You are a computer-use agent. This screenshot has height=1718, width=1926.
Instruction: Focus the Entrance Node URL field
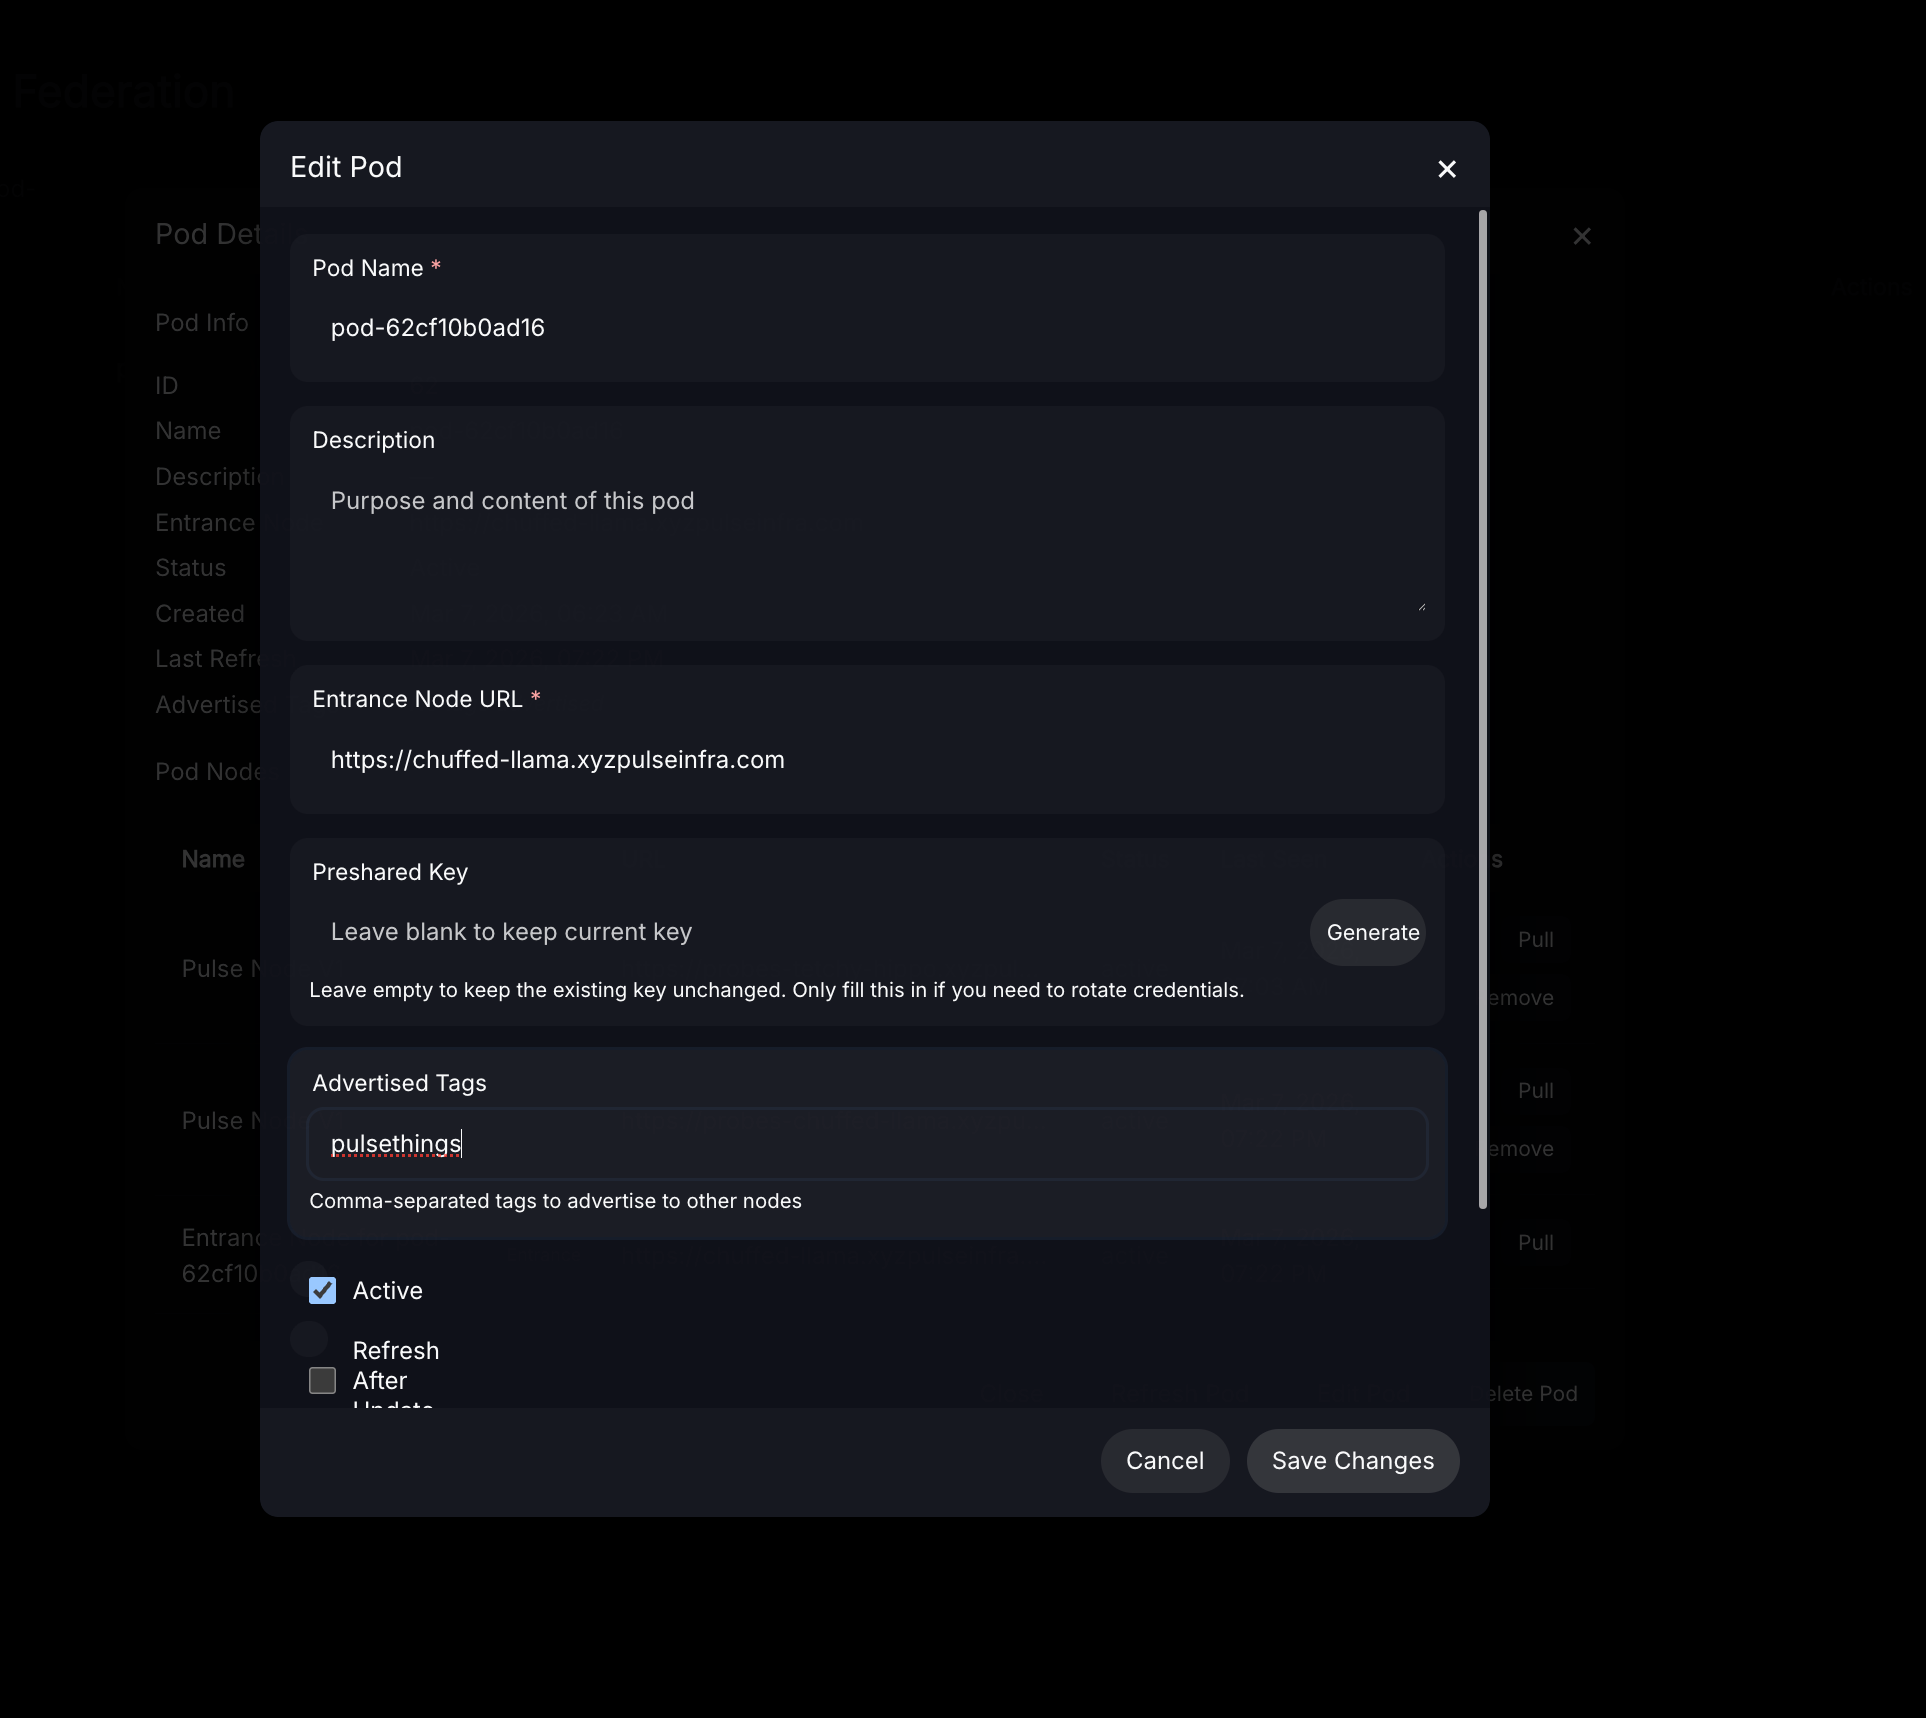(866, 760)
